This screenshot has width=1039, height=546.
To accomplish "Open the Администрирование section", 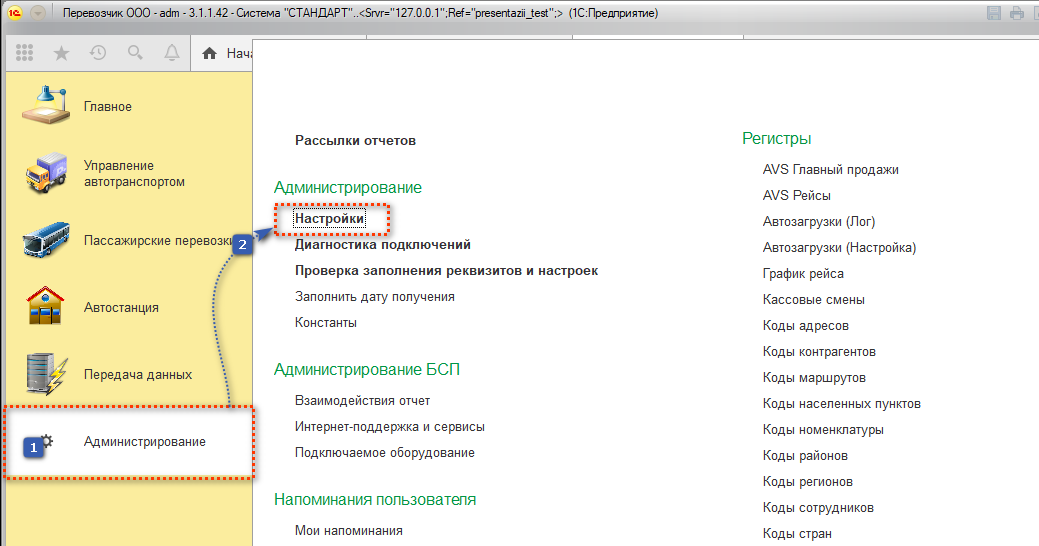I will point(144,442).
